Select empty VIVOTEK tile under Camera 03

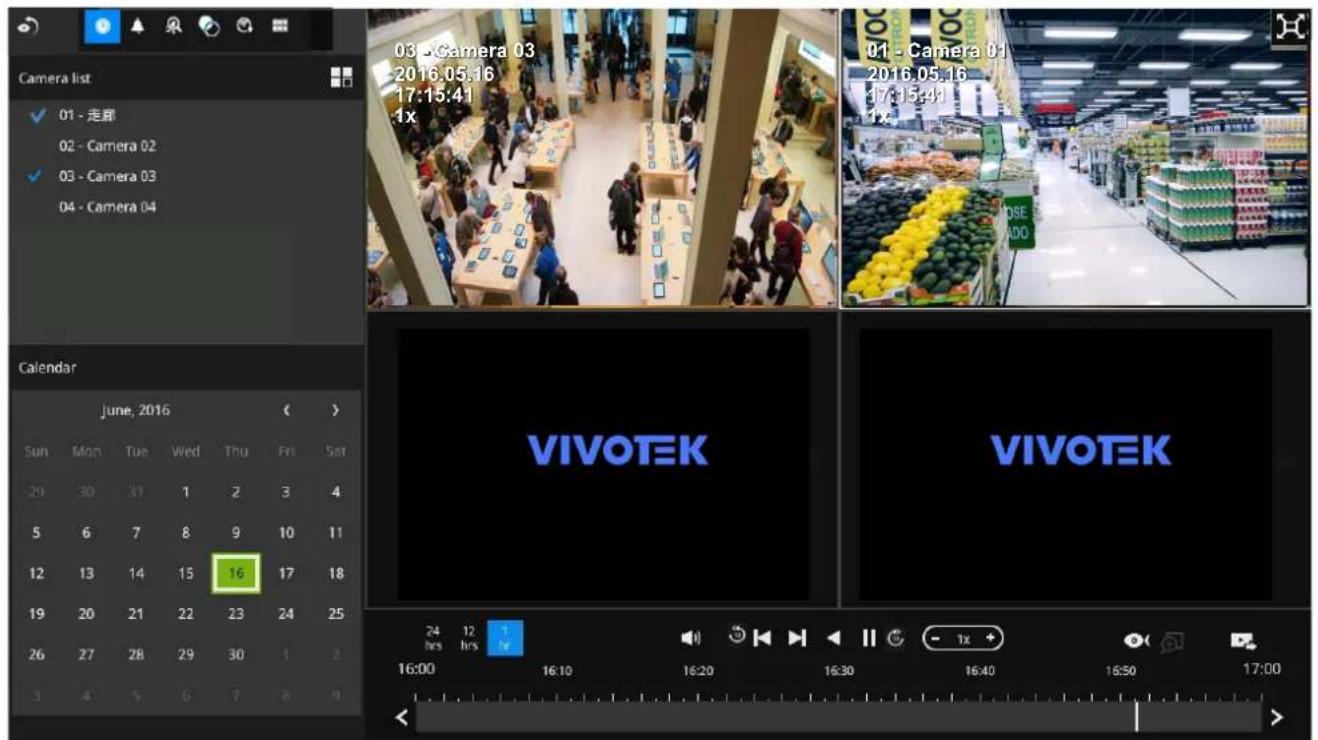point(602,458)
